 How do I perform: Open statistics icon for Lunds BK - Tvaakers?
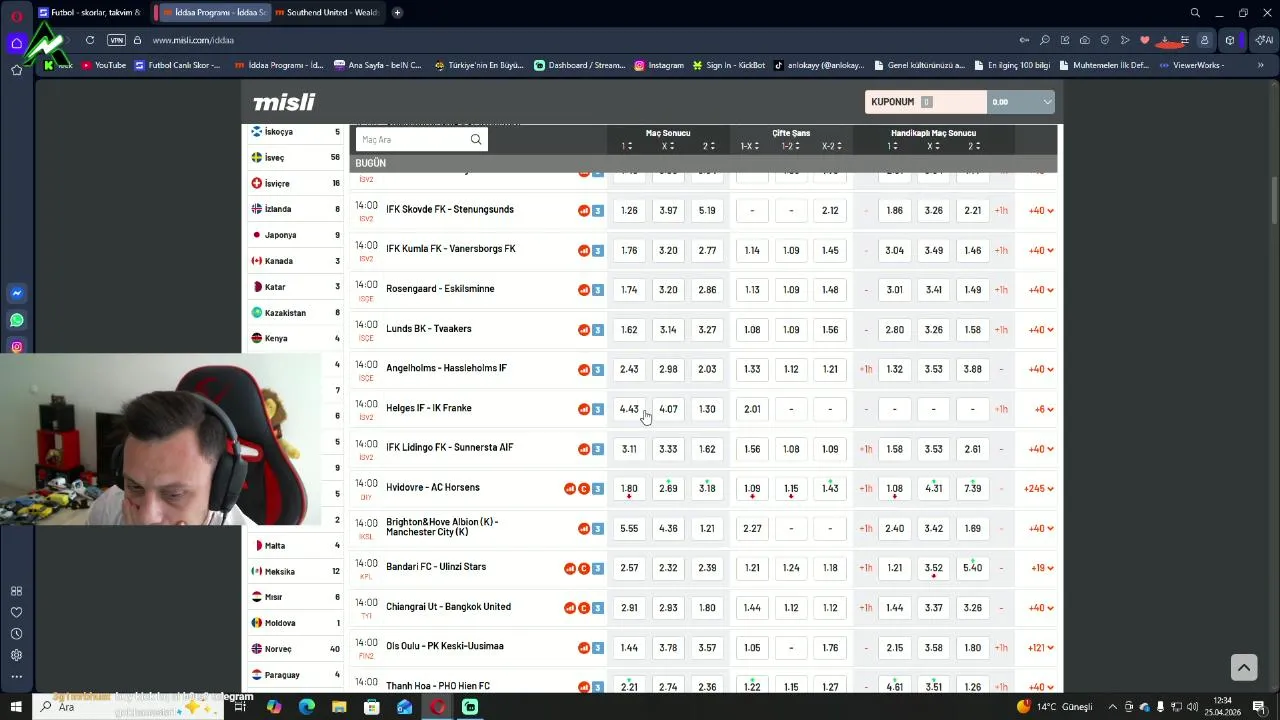584,329
